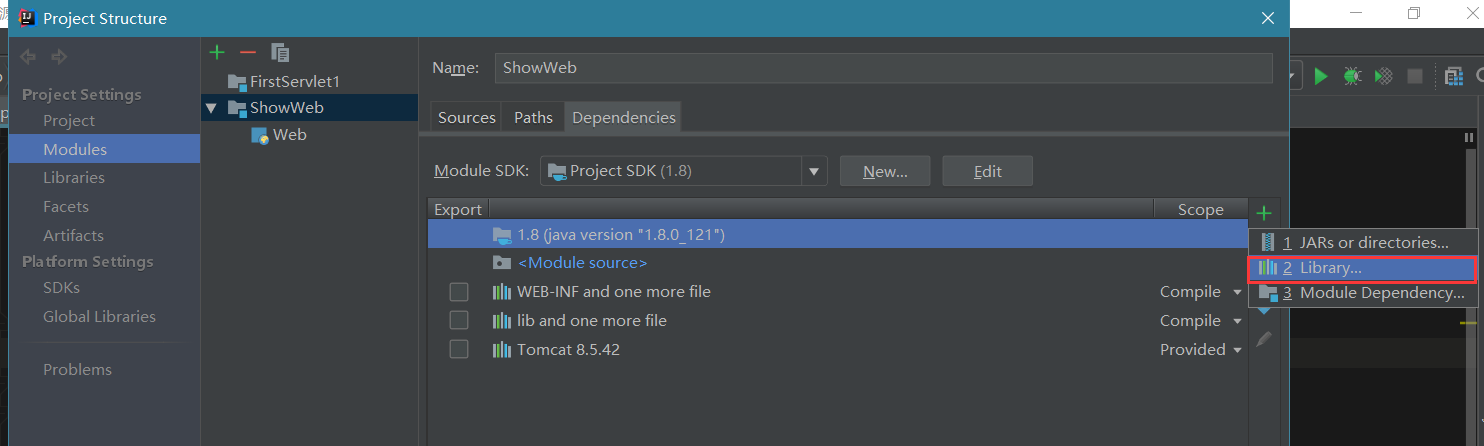The height and width of the screenshot is (446, 1484).
Task: Remove the selected module with the red minus icon
Action: click(248, 52)
